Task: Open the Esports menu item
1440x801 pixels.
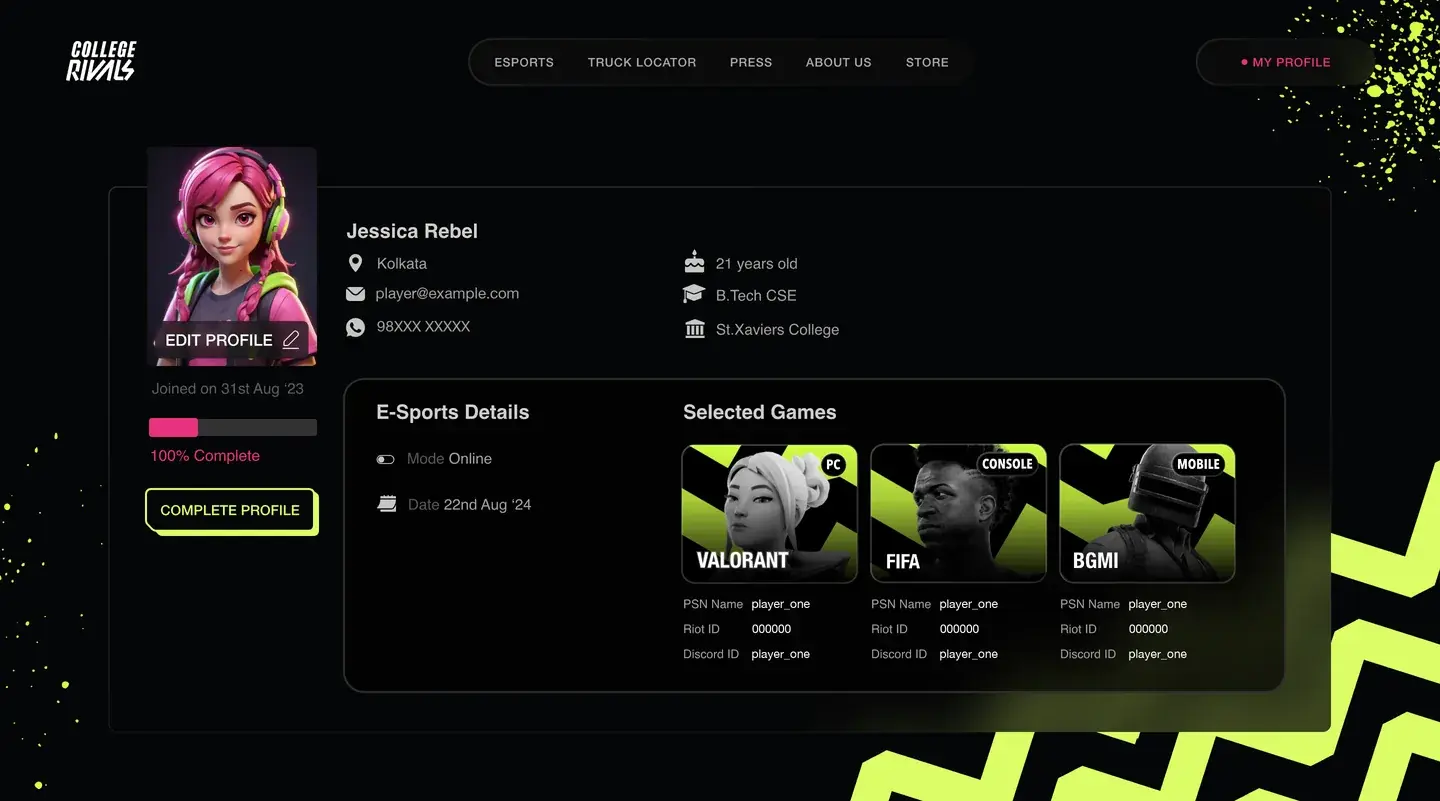Action: click(524, 62)
